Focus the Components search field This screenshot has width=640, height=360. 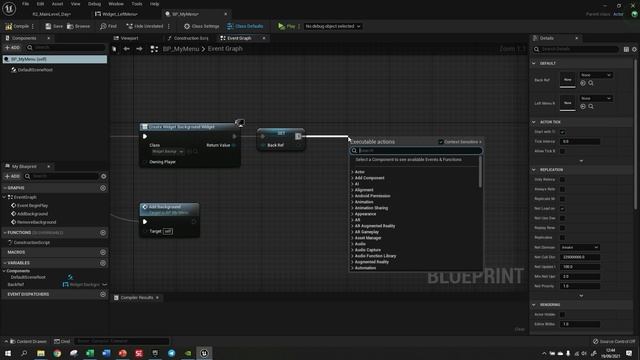65,48
